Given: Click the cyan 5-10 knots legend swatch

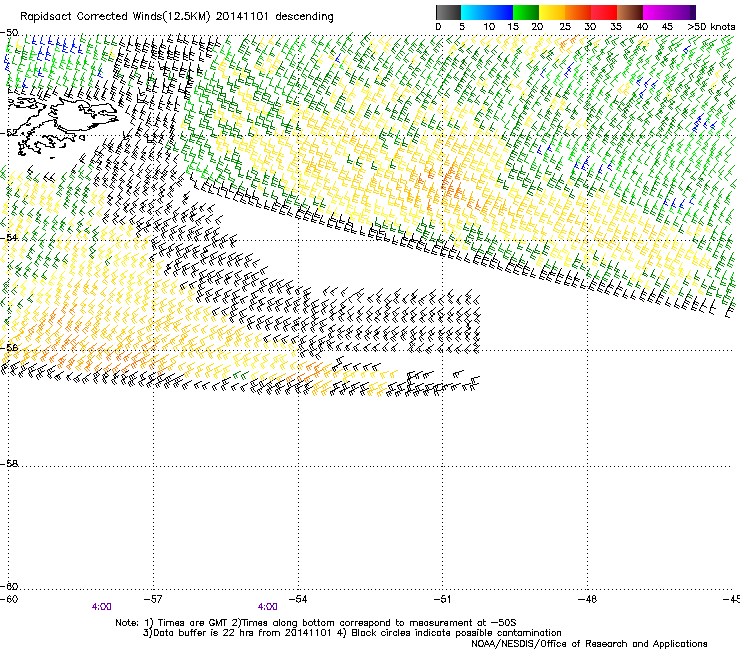Looking at the screenshot, I should pos(474,12).
